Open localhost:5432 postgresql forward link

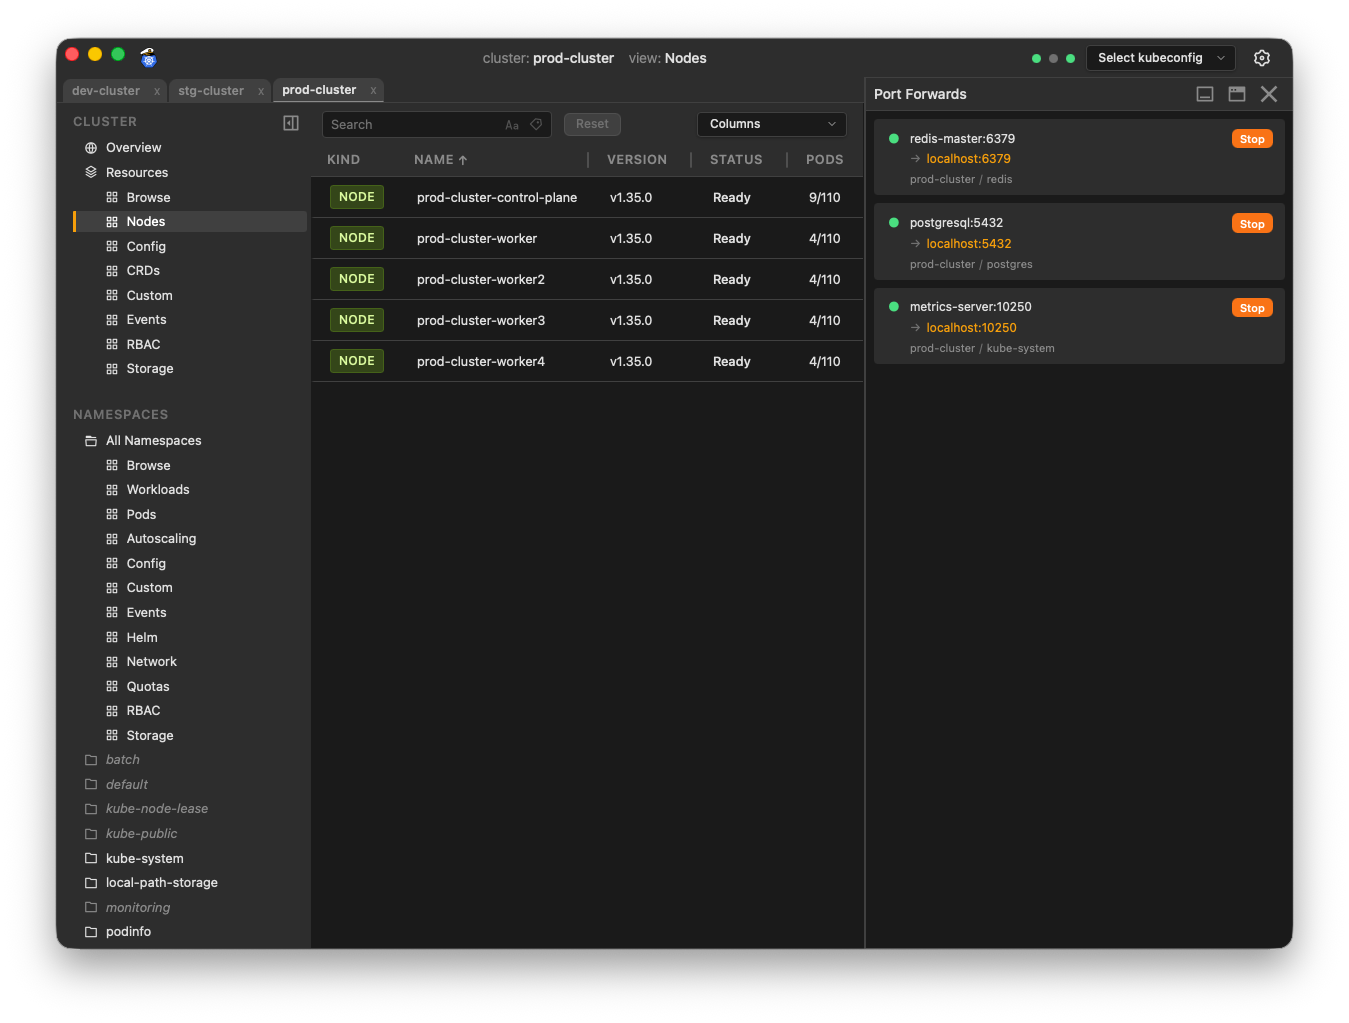point(968,243)
